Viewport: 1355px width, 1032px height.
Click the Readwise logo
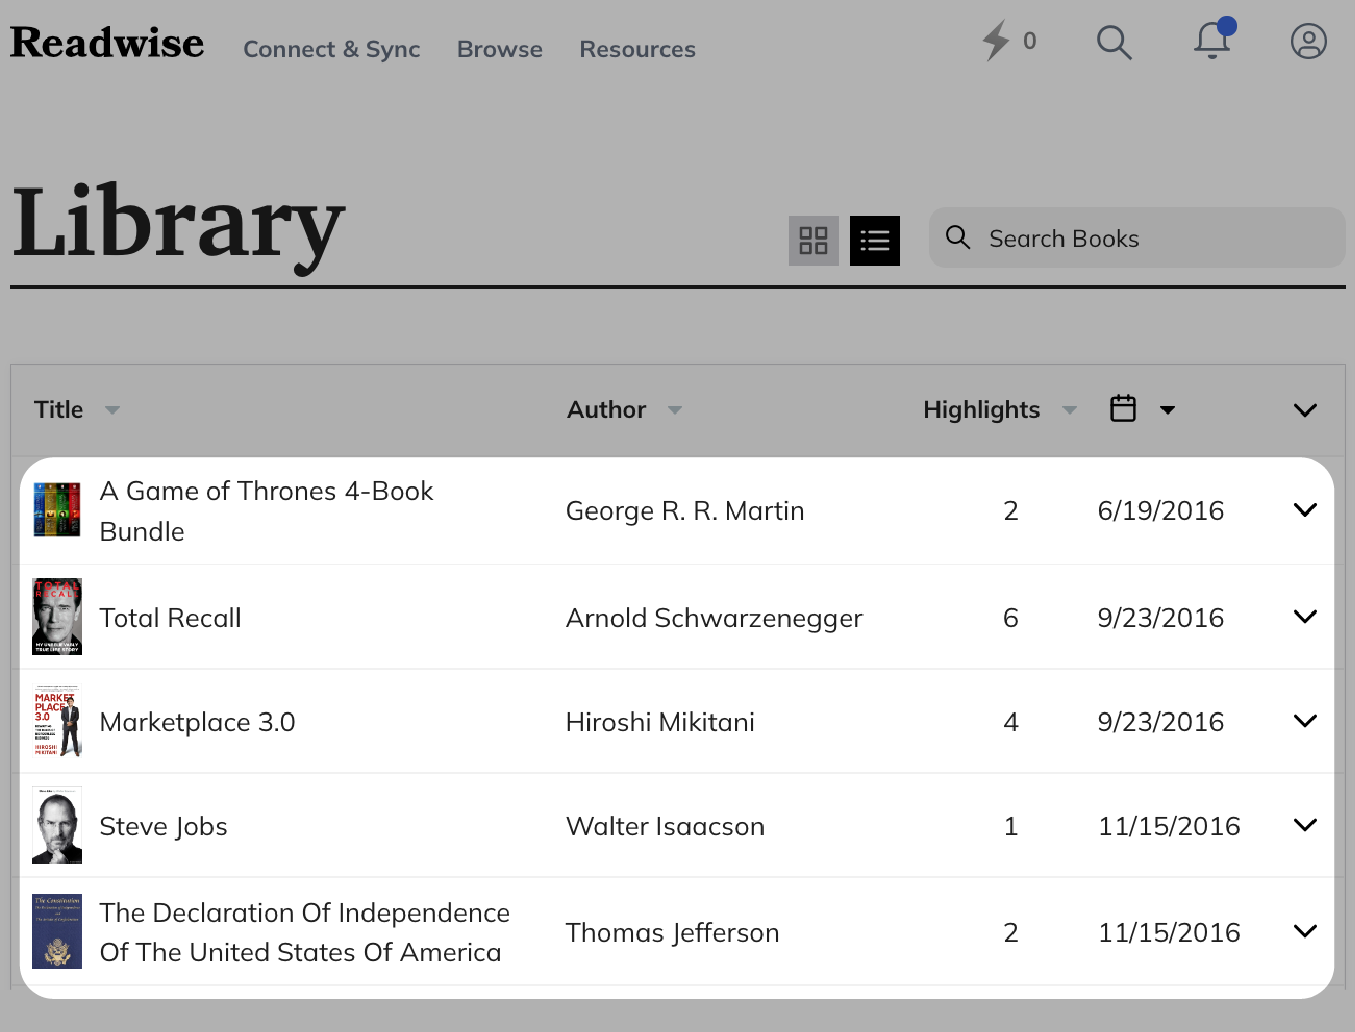[x=107, y=43]
